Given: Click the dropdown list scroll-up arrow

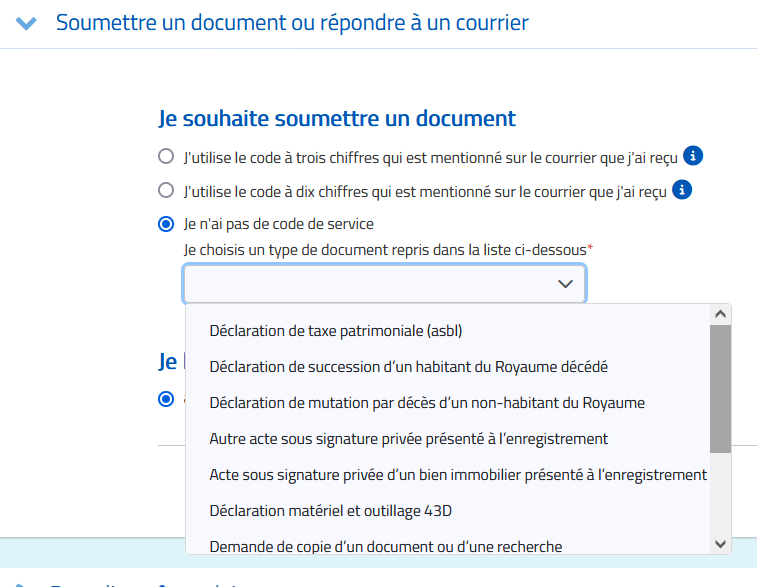Looking at the screenshot, I should [x=720, y=314].
